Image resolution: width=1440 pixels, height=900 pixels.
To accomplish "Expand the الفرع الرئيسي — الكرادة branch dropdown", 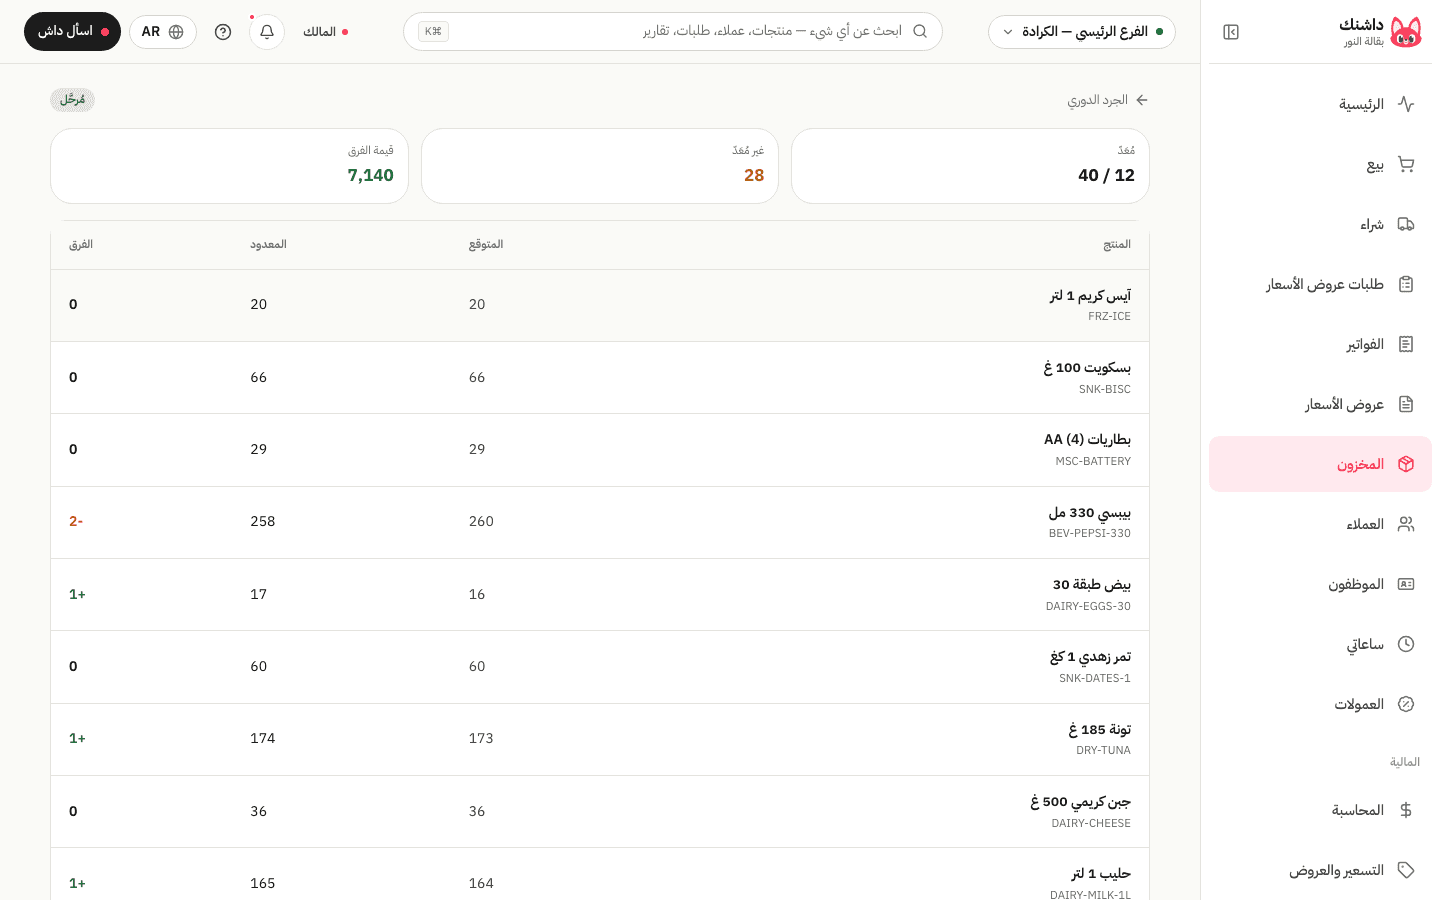I will (x=1082, y=32).
